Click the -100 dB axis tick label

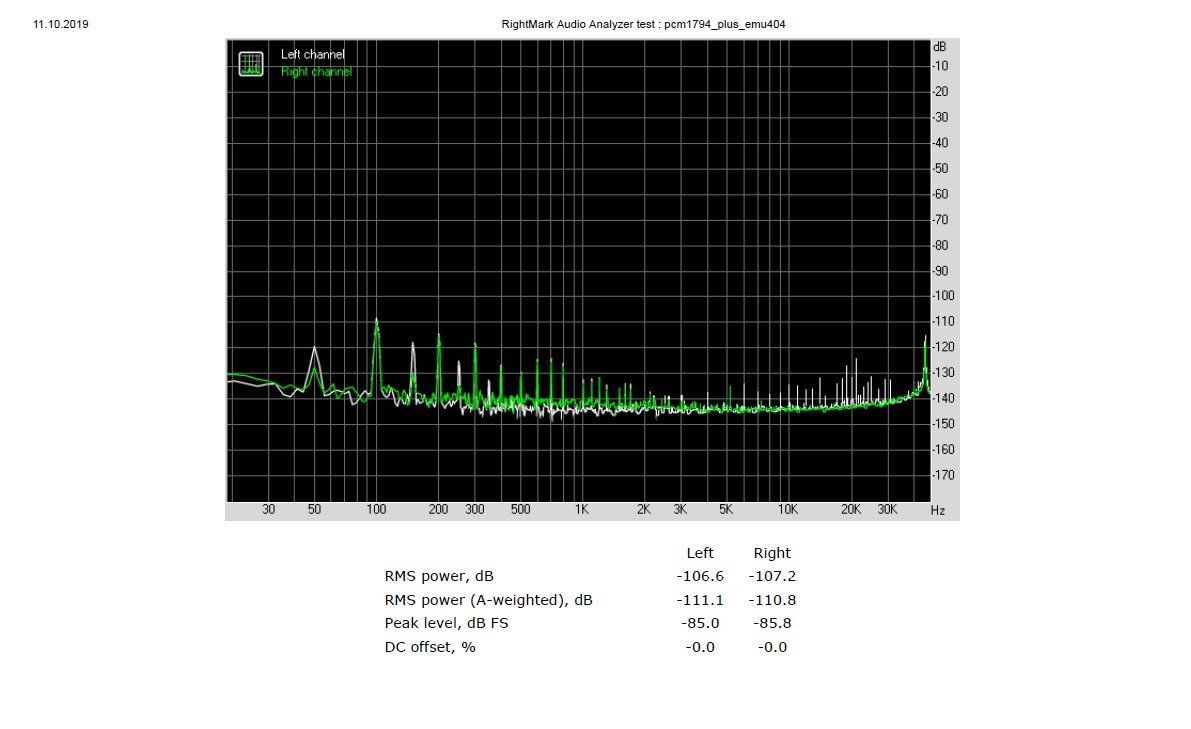coord(943,296)
